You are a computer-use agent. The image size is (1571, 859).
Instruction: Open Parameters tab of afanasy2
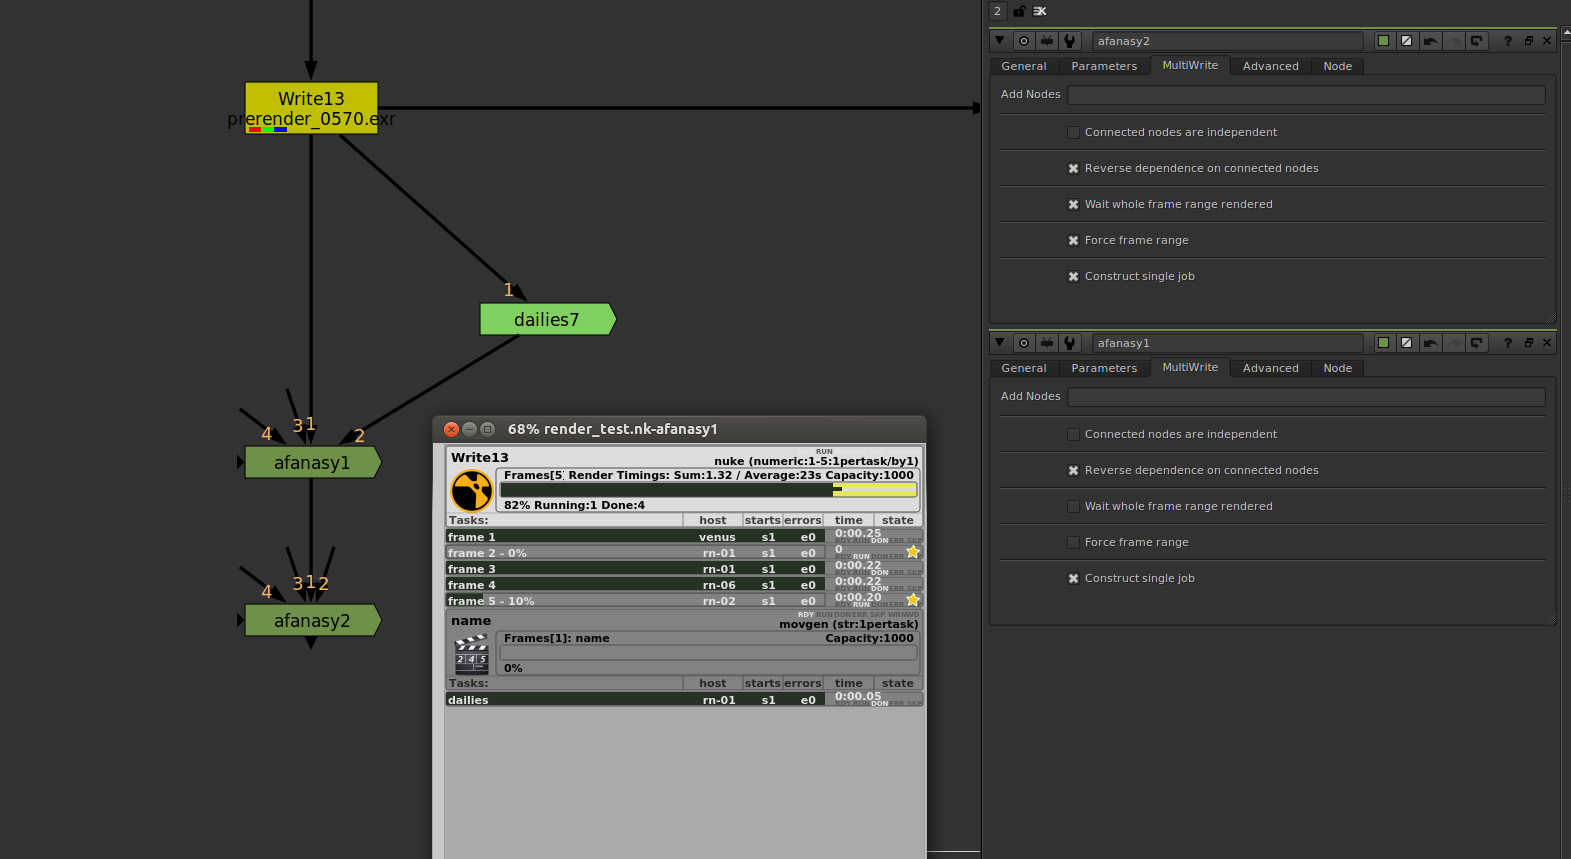1104,66
